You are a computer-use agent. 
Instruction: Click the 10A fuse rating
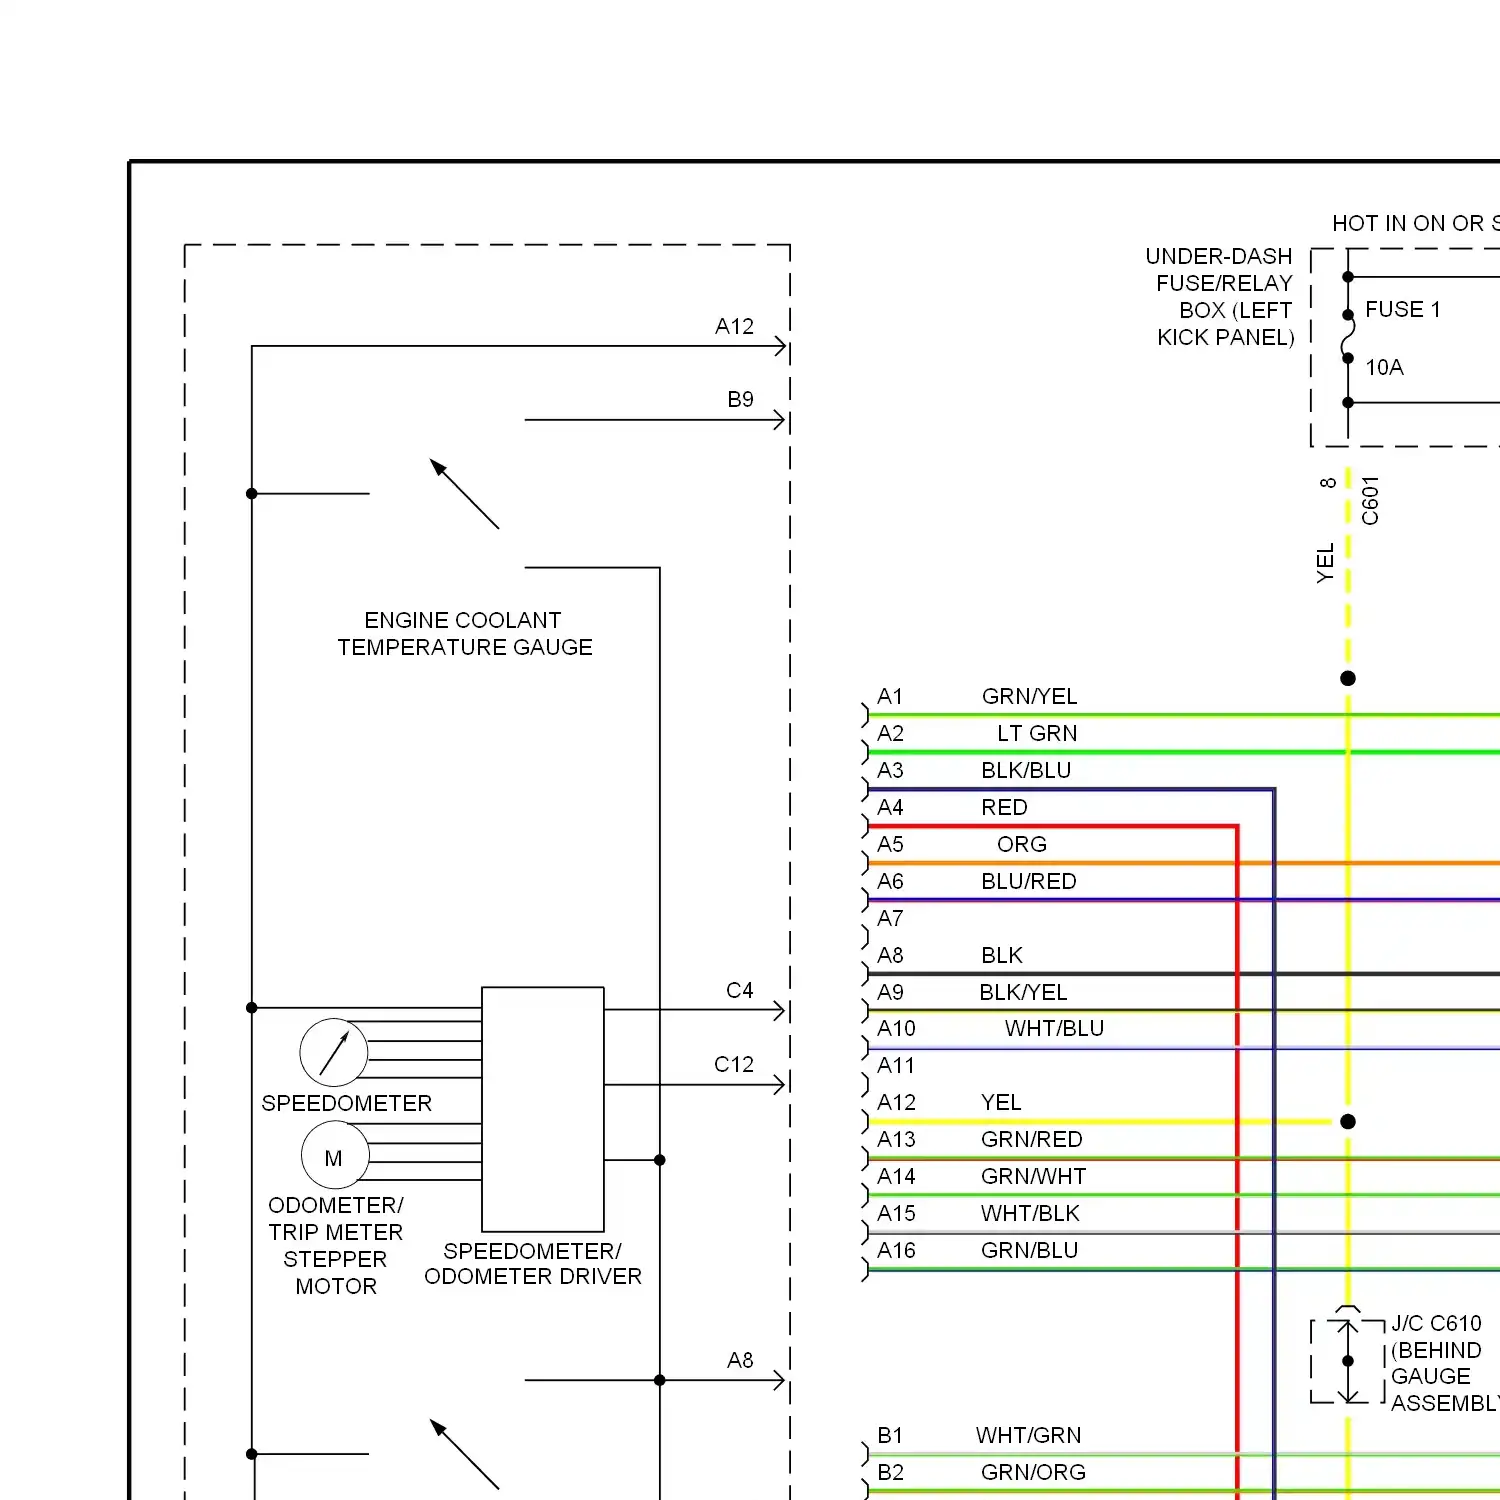[x=1384, y=368]
